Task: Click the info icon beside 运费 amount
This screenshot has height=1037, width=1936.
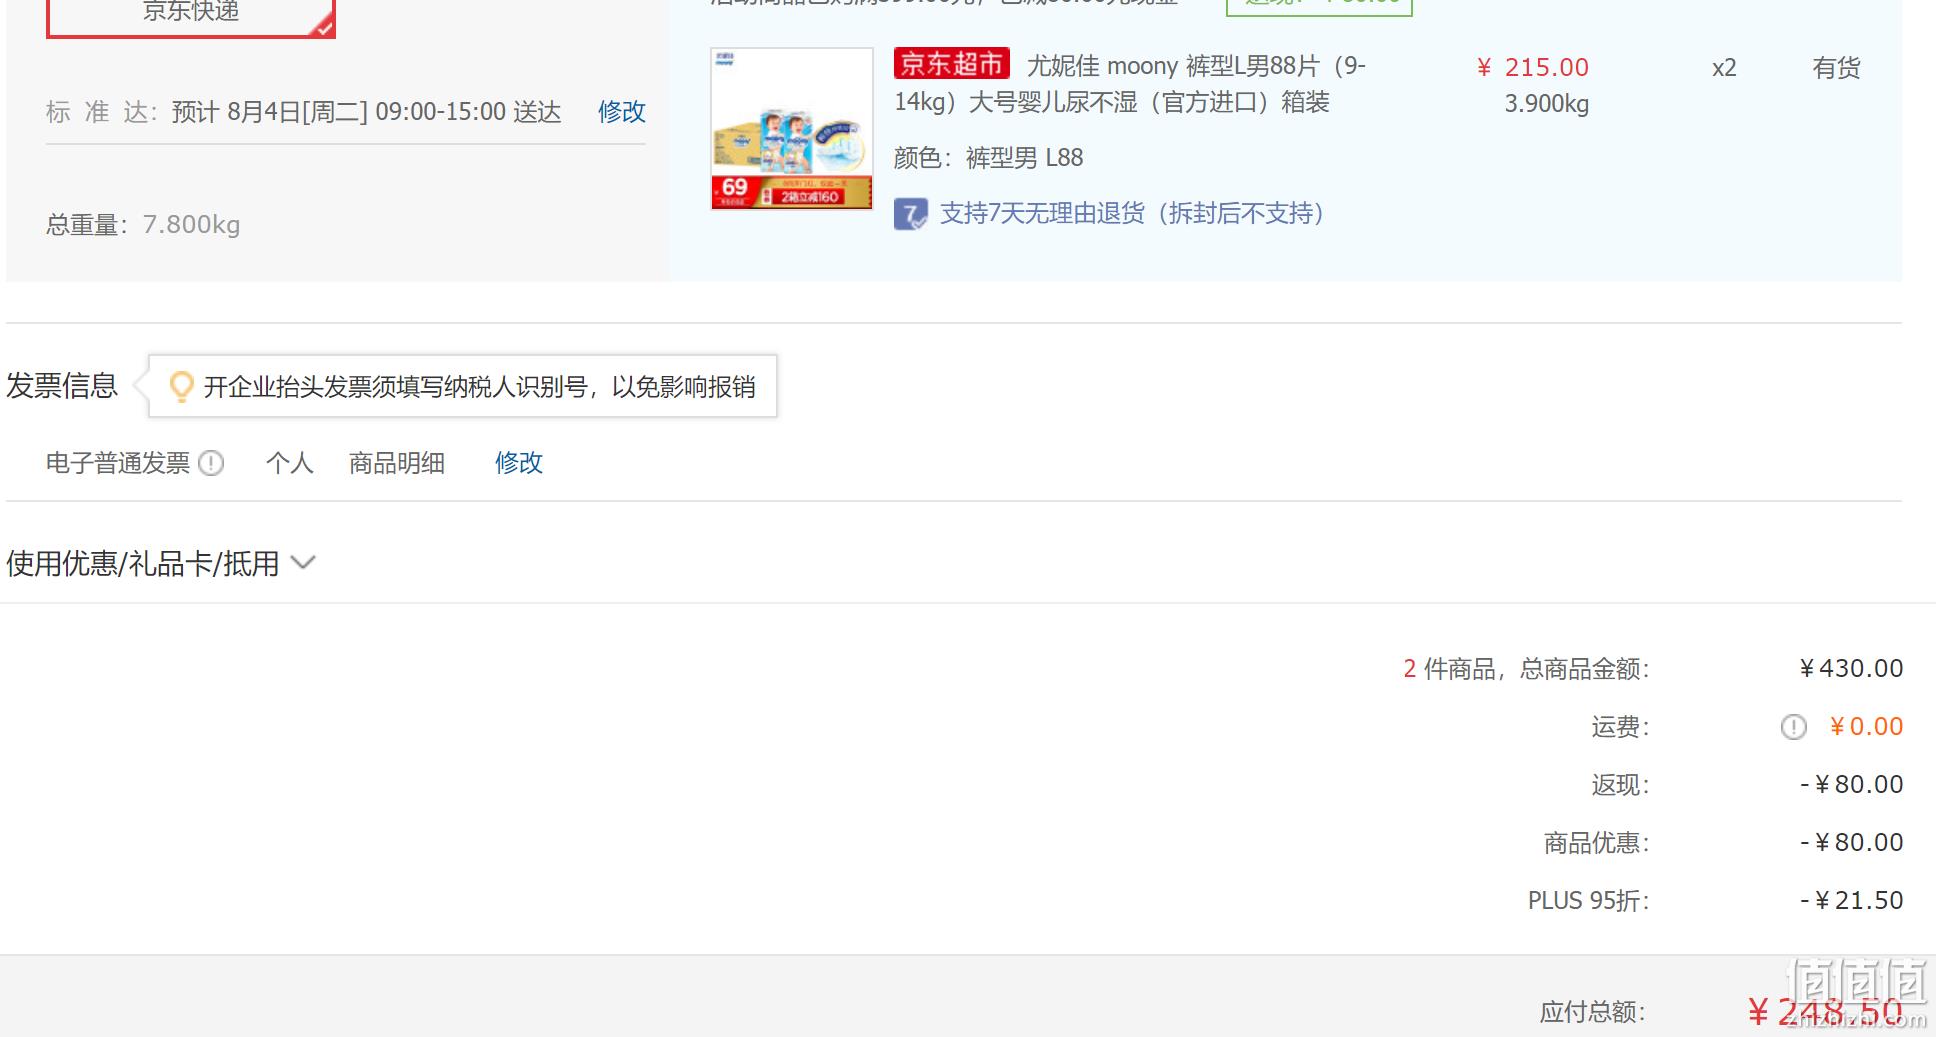Action: [x=1794, y=727]
